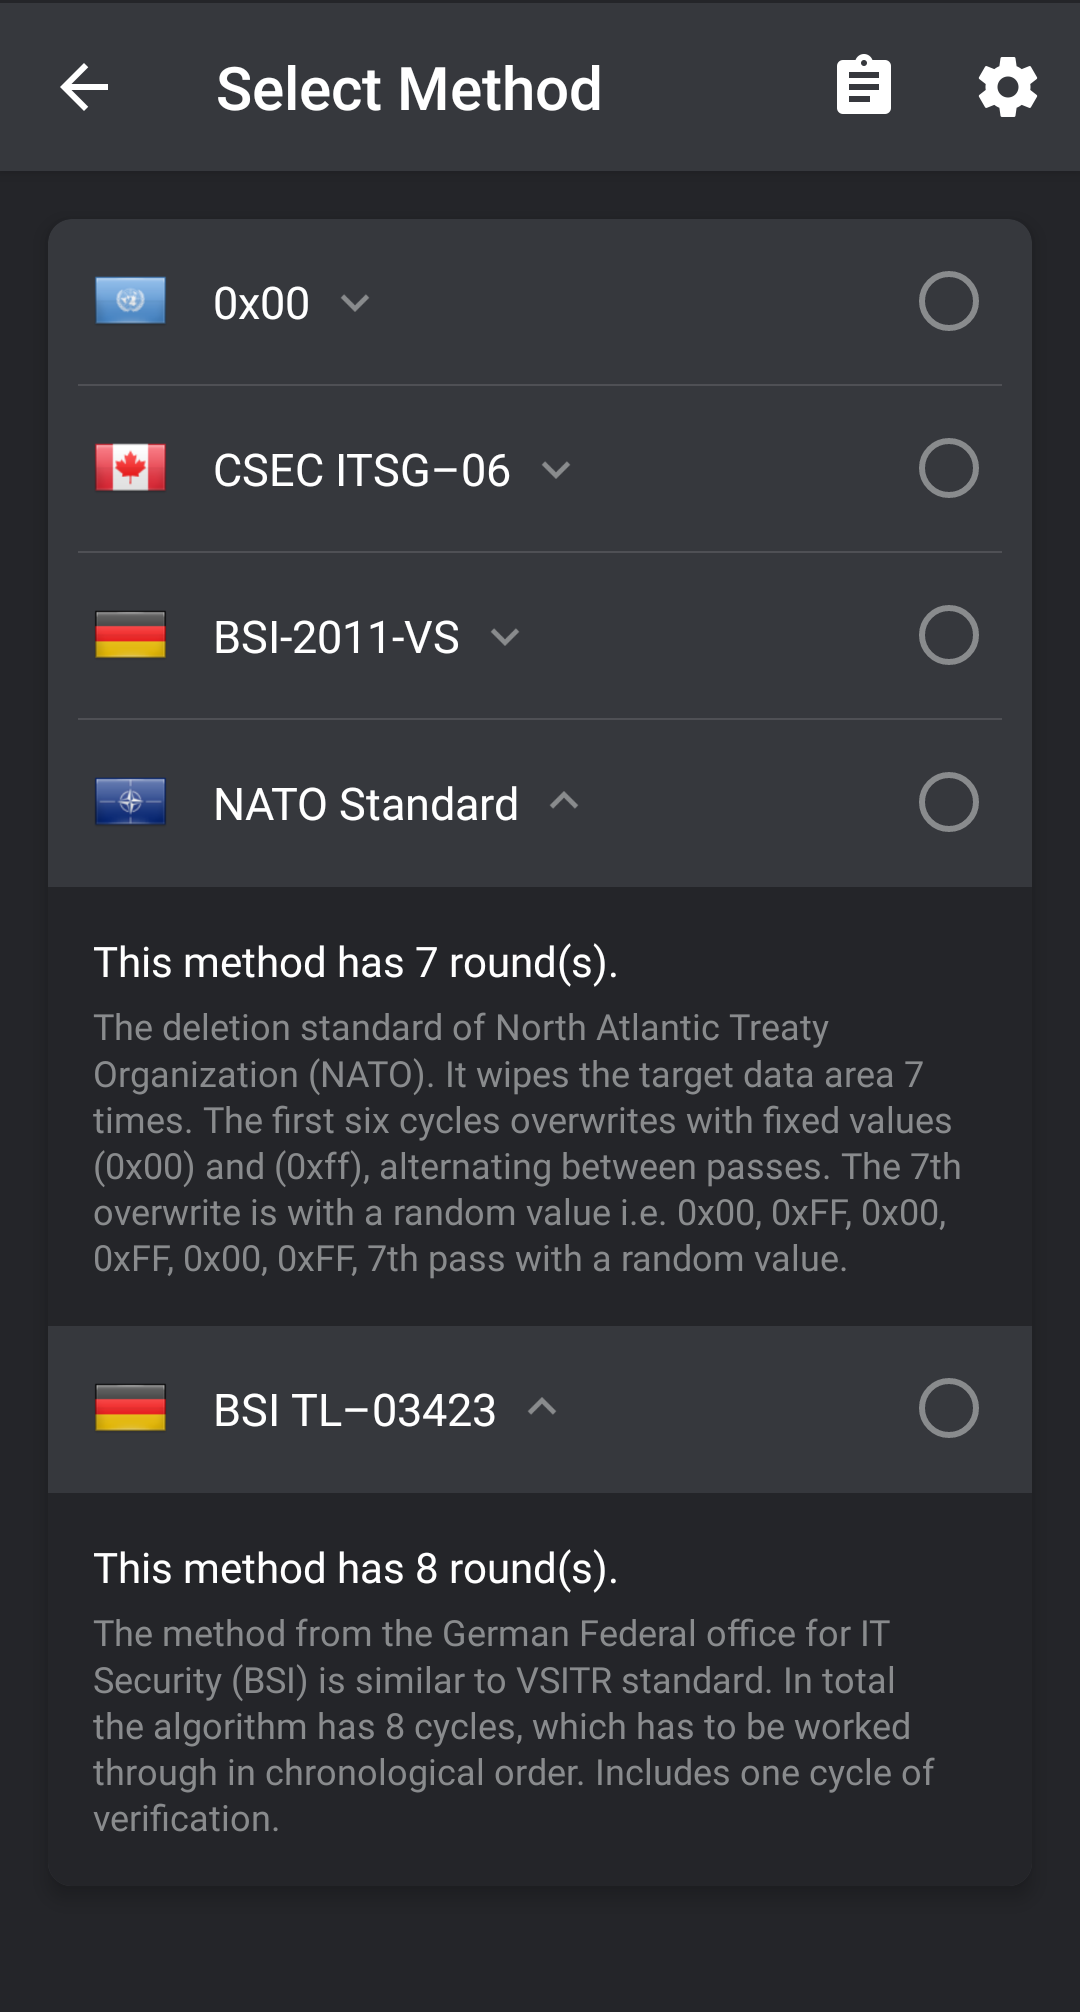Expand the 0x00 method description chevron

coord(355,303)
